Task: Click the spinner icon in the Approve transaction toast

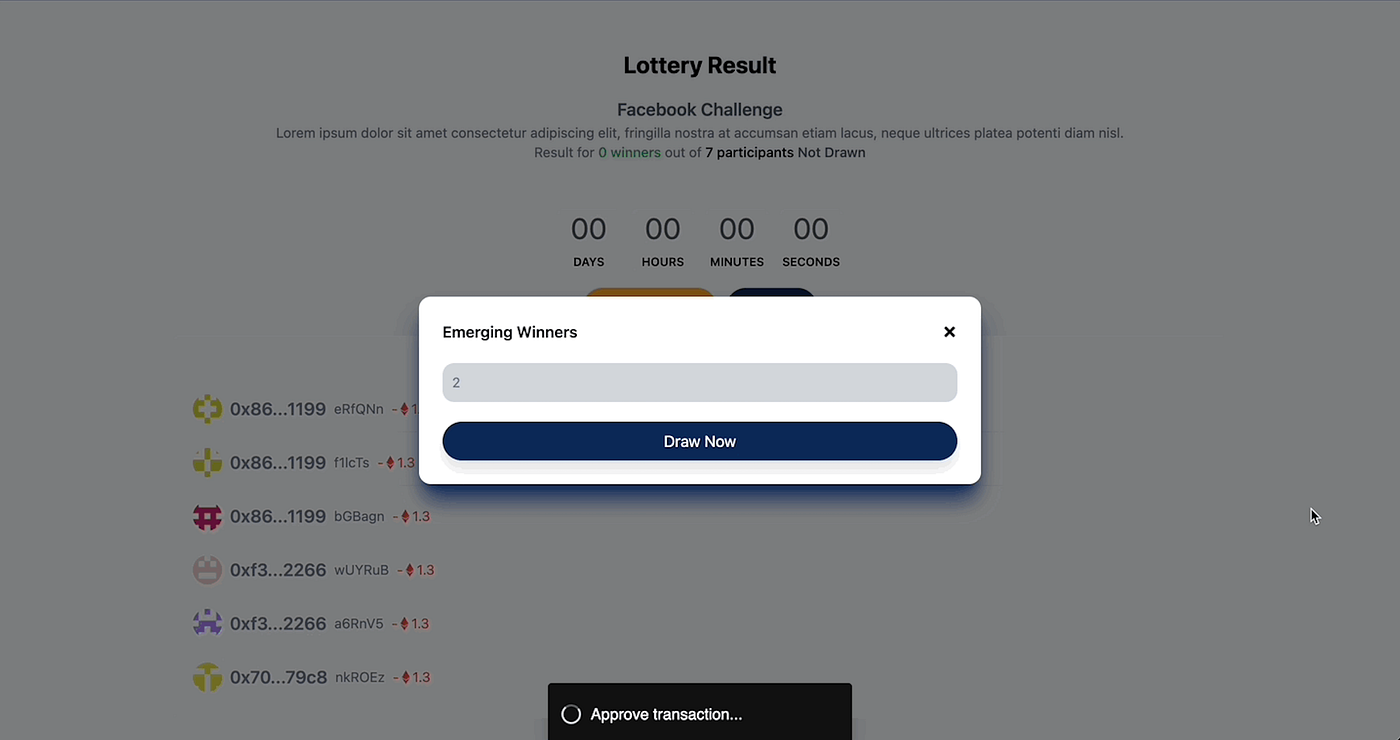Action: (571, 714)
